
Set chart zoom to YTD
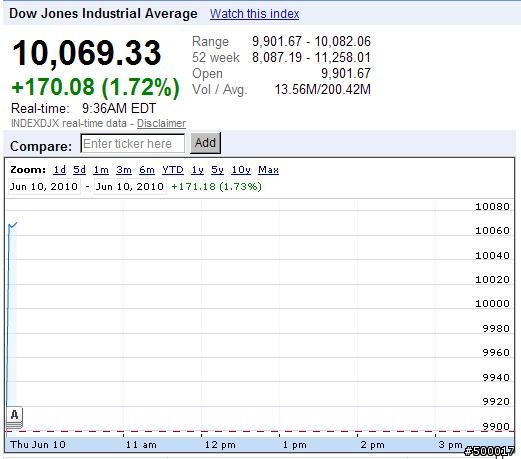click(x=173, y=170)
